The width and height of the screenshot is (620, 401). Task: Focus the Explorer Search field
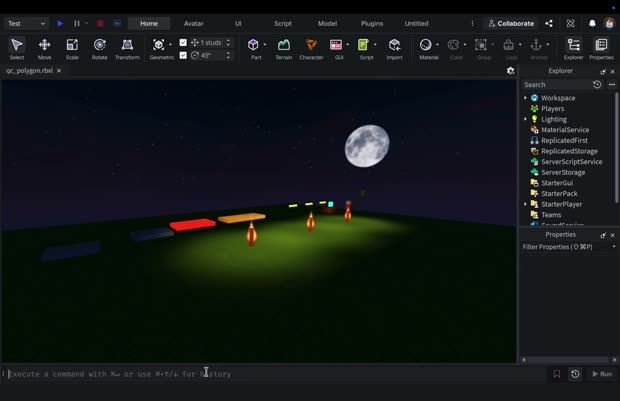pyautogui.click(x=557, y=84)
